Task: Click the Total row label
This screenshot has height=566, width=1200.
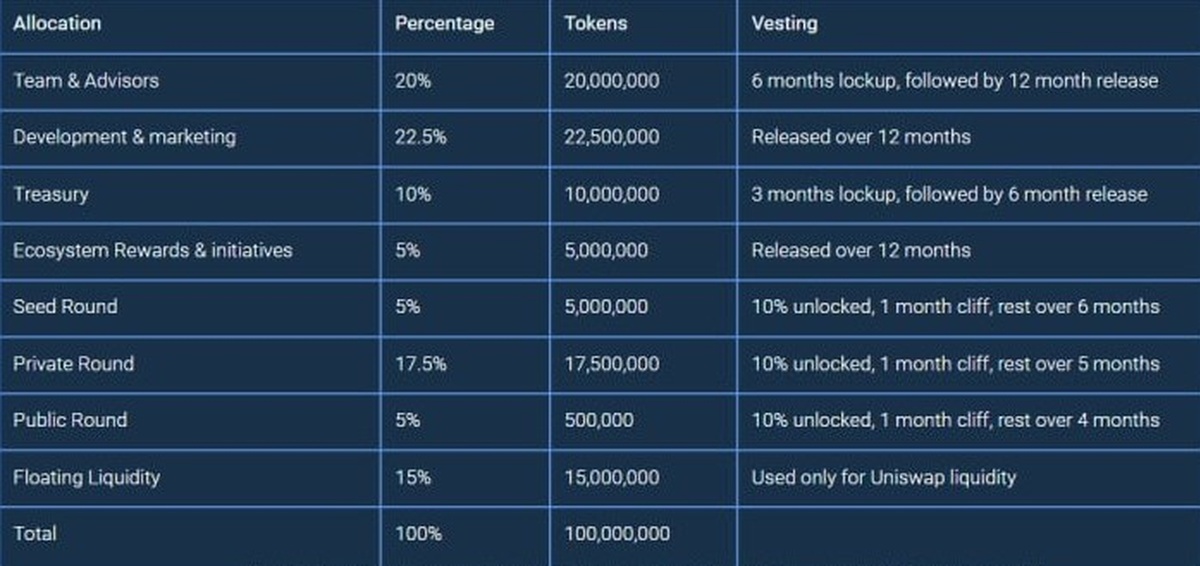Action: pyautogui.click(x=35, y=534)
